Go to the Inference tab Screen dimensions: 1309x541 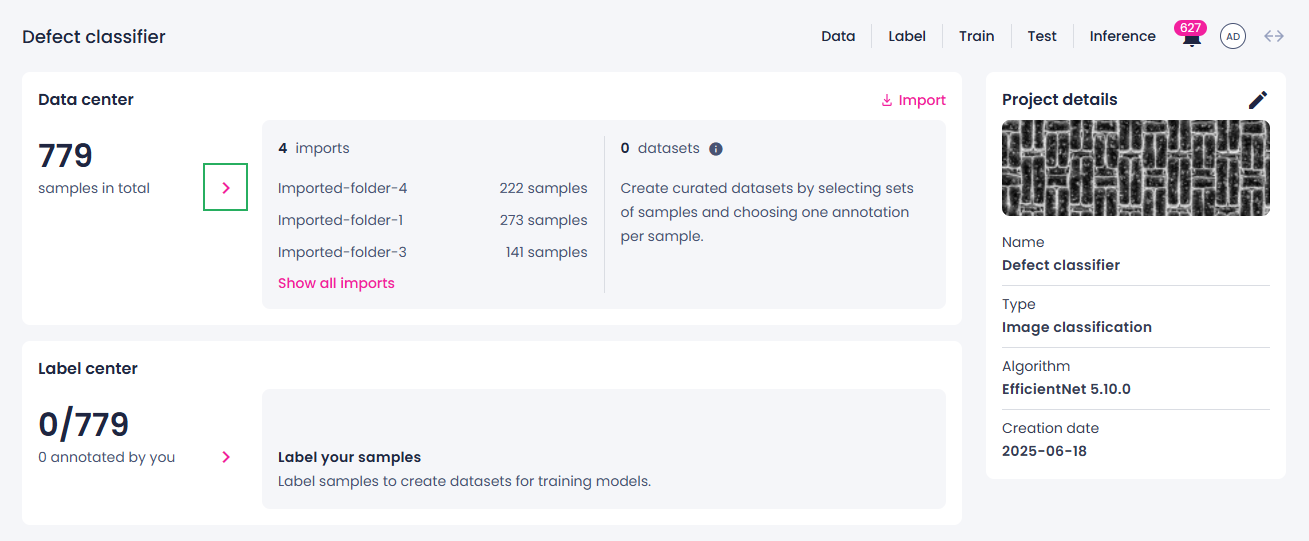[1123, 36]
